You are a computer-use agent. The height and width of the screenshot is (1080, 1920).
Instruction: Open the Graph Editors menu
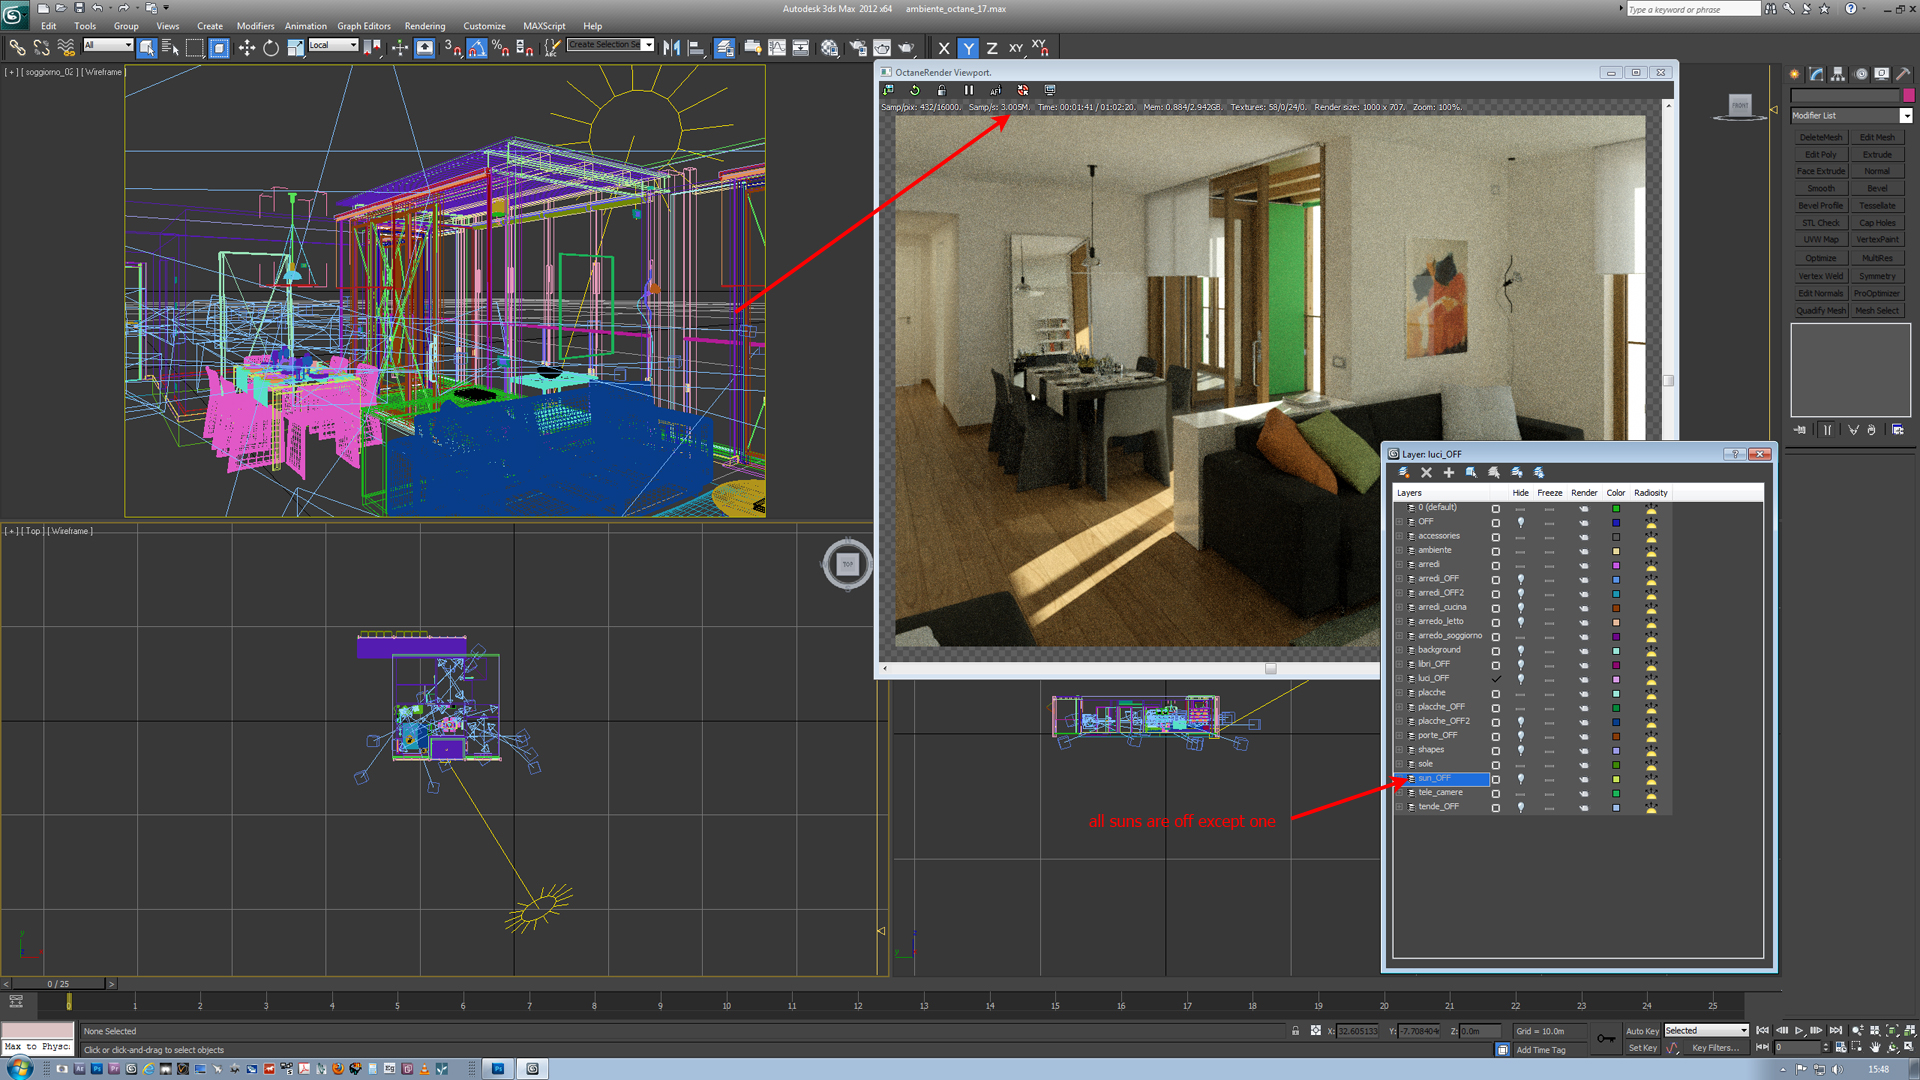363,26
